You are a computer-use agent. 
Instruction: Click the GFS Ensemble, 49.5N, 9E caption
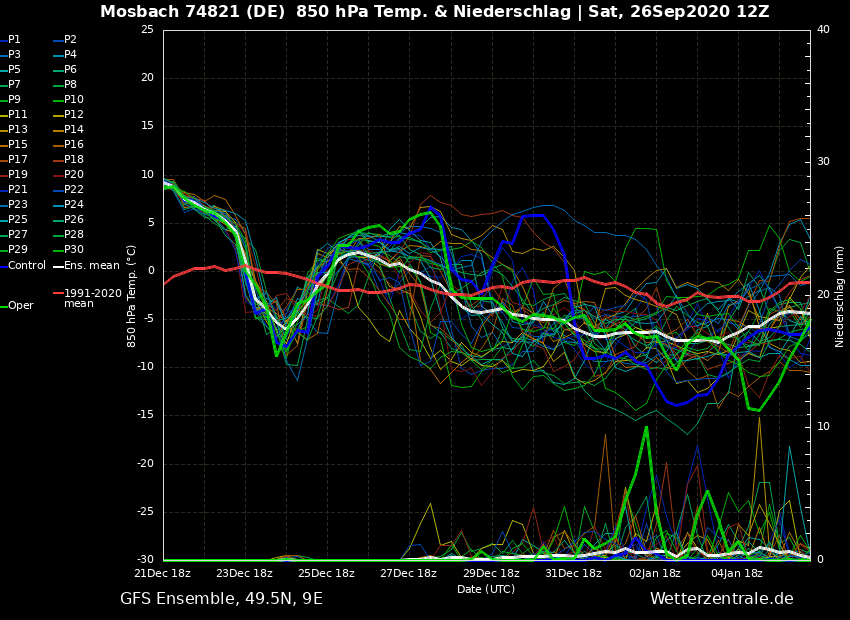(x=221, y=598)
